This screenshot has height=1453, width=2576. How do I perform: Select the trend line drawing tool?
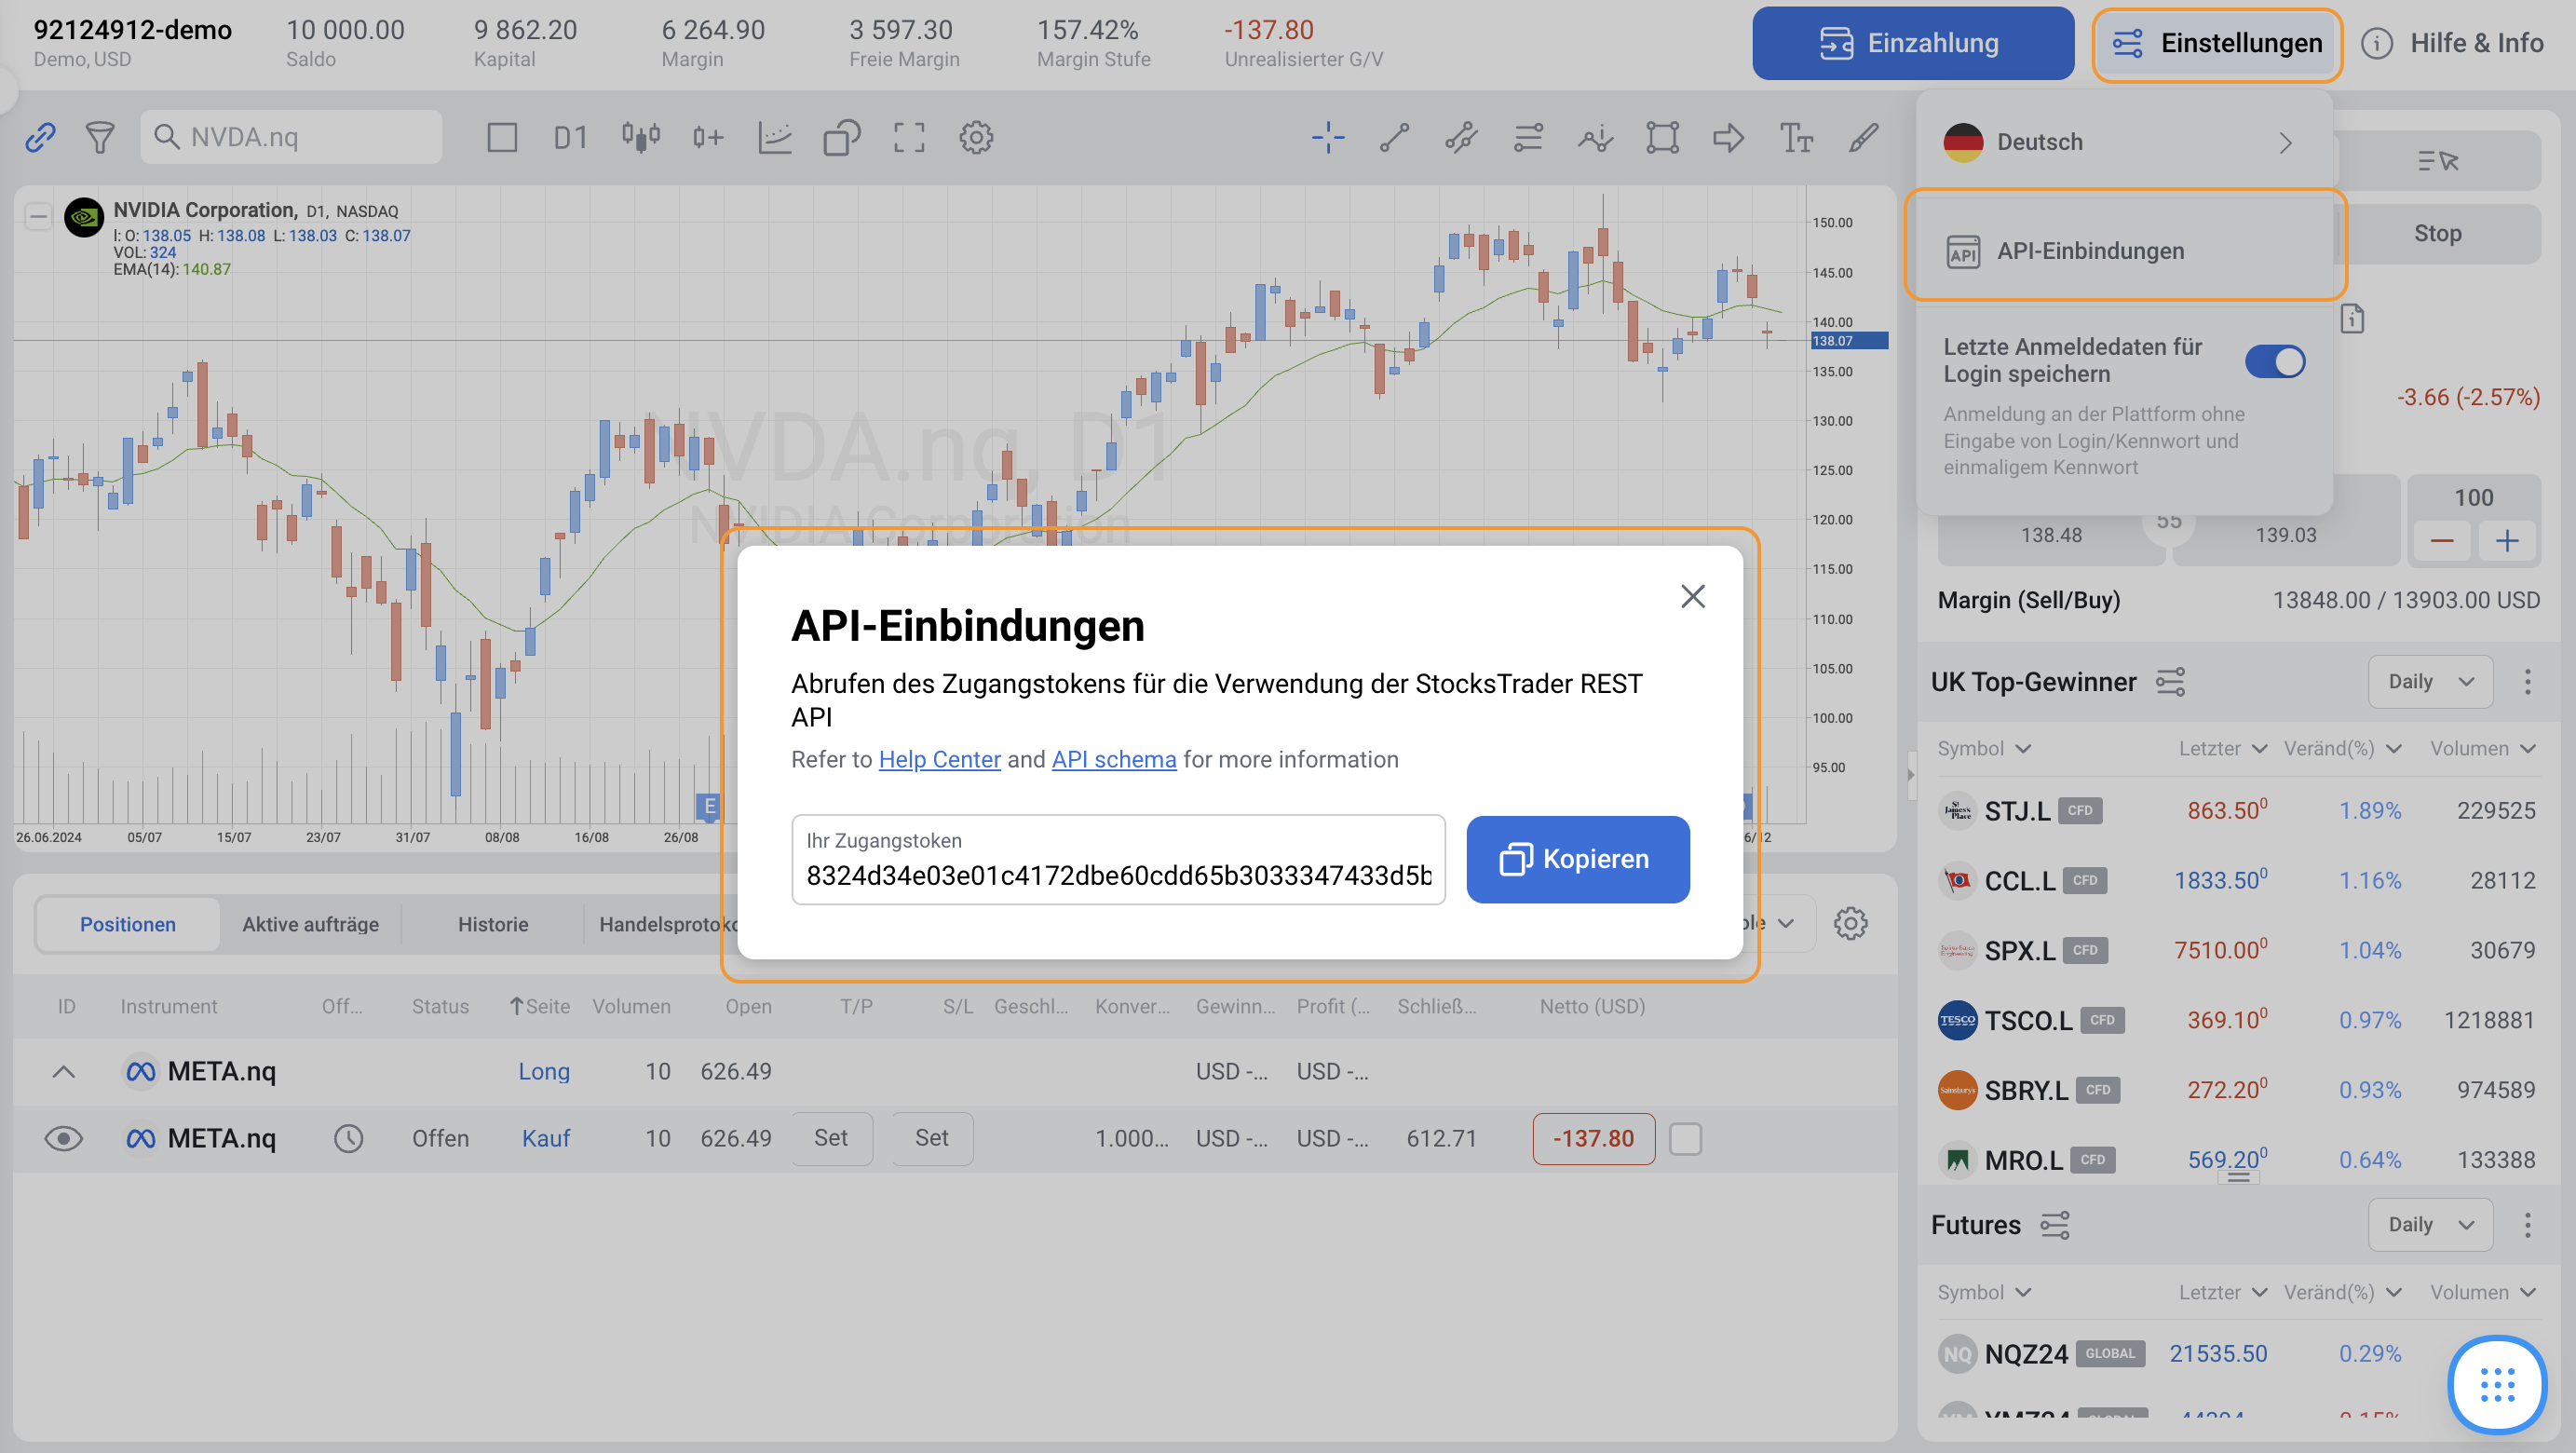pos(1395,138)
